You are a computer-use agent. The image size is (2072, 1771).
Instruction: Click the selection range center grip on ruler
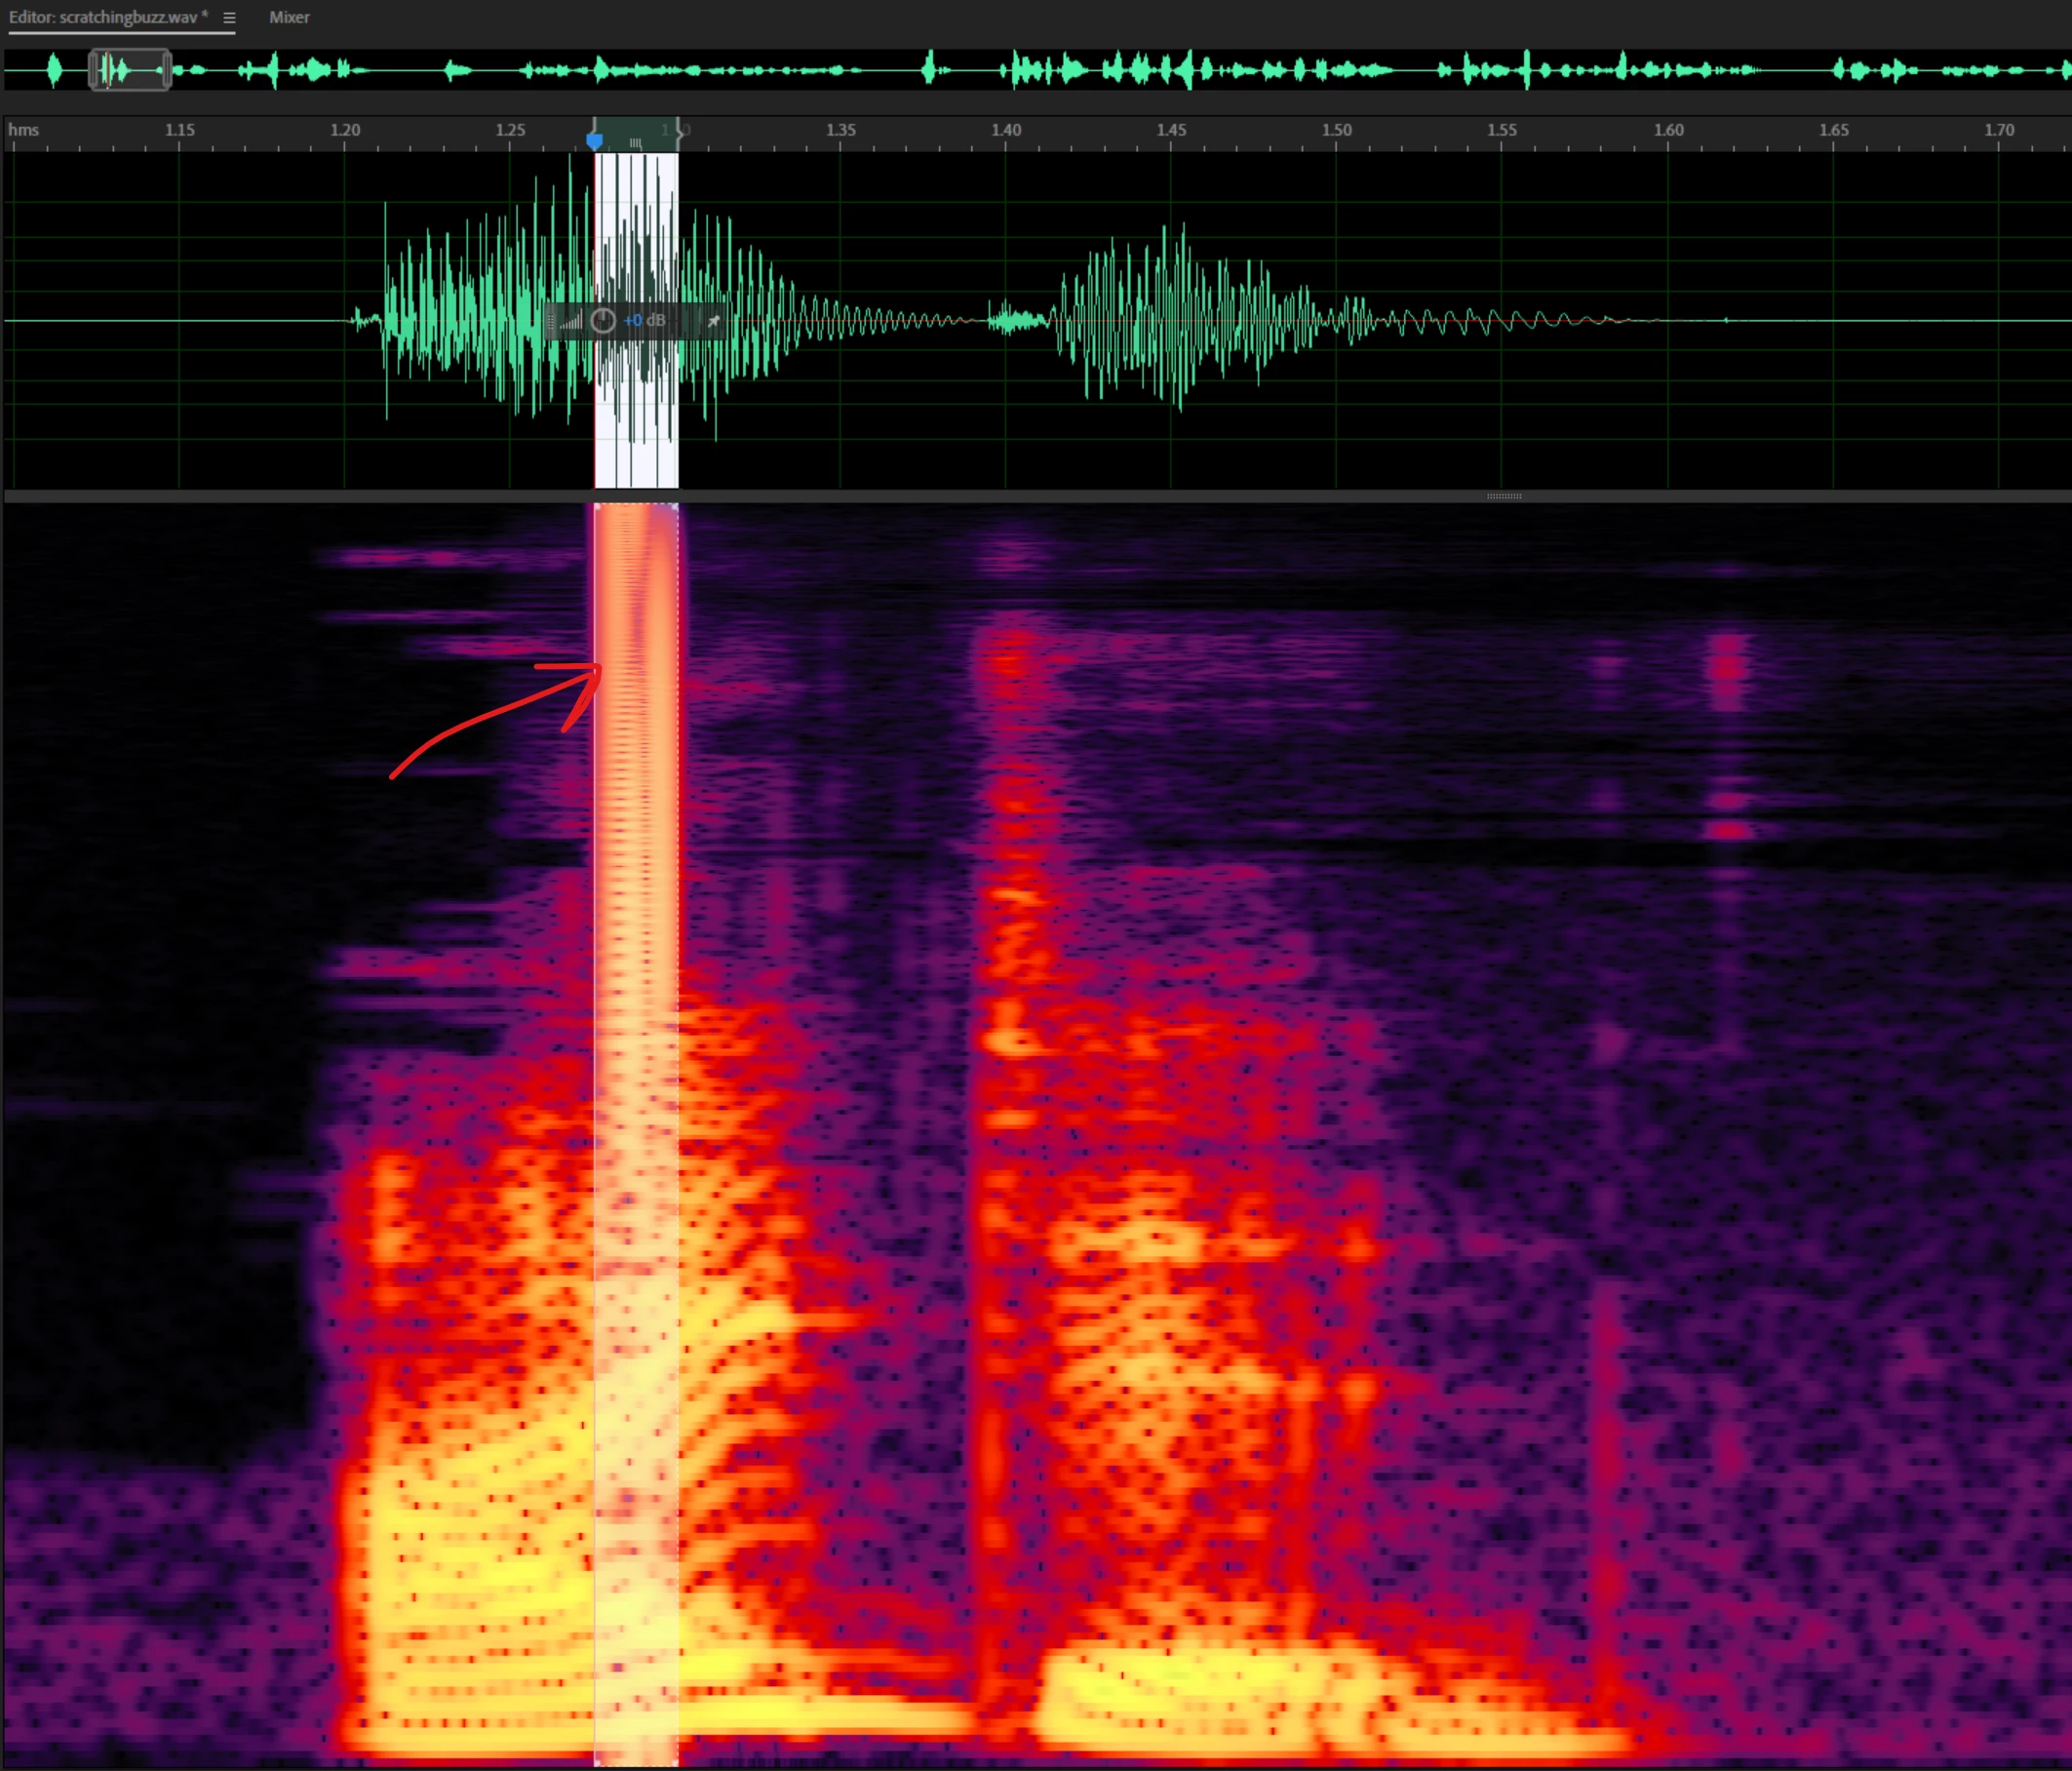tap(636, 143)
